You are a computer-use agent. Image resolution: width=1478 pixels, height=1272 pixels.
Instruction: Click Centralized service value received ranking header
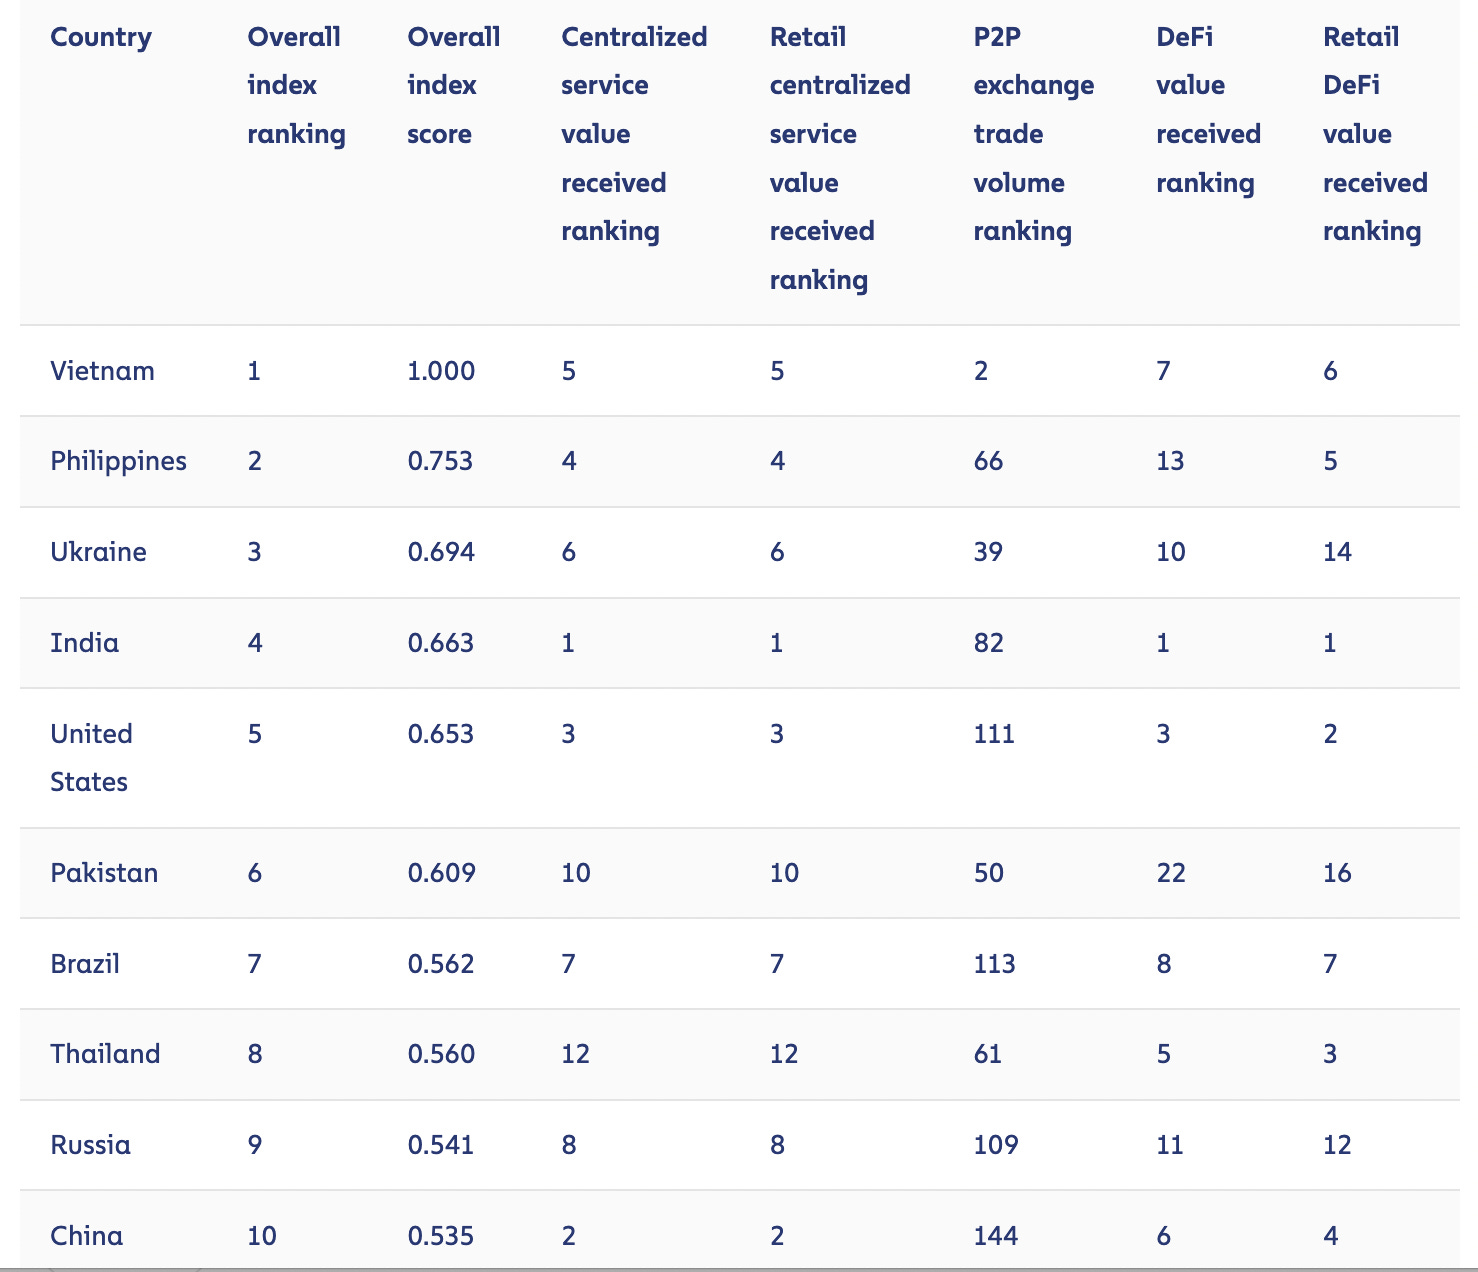click(x=634, y=134)
